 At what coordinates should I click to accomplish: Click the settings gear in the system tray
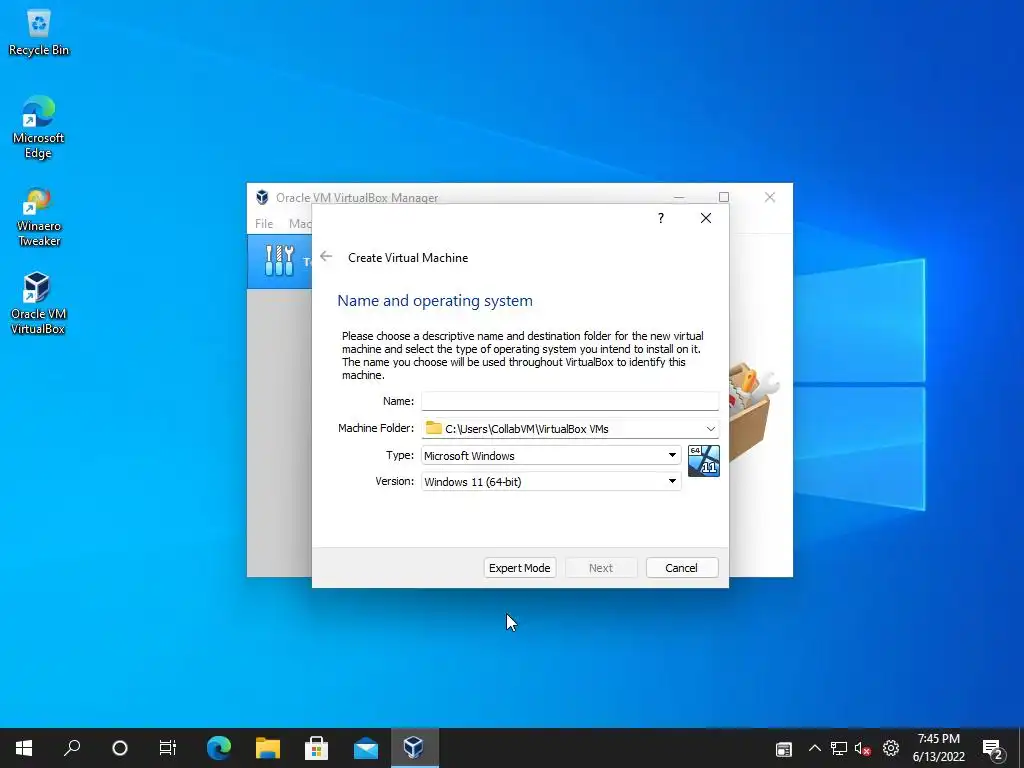(x=891, y=748)
